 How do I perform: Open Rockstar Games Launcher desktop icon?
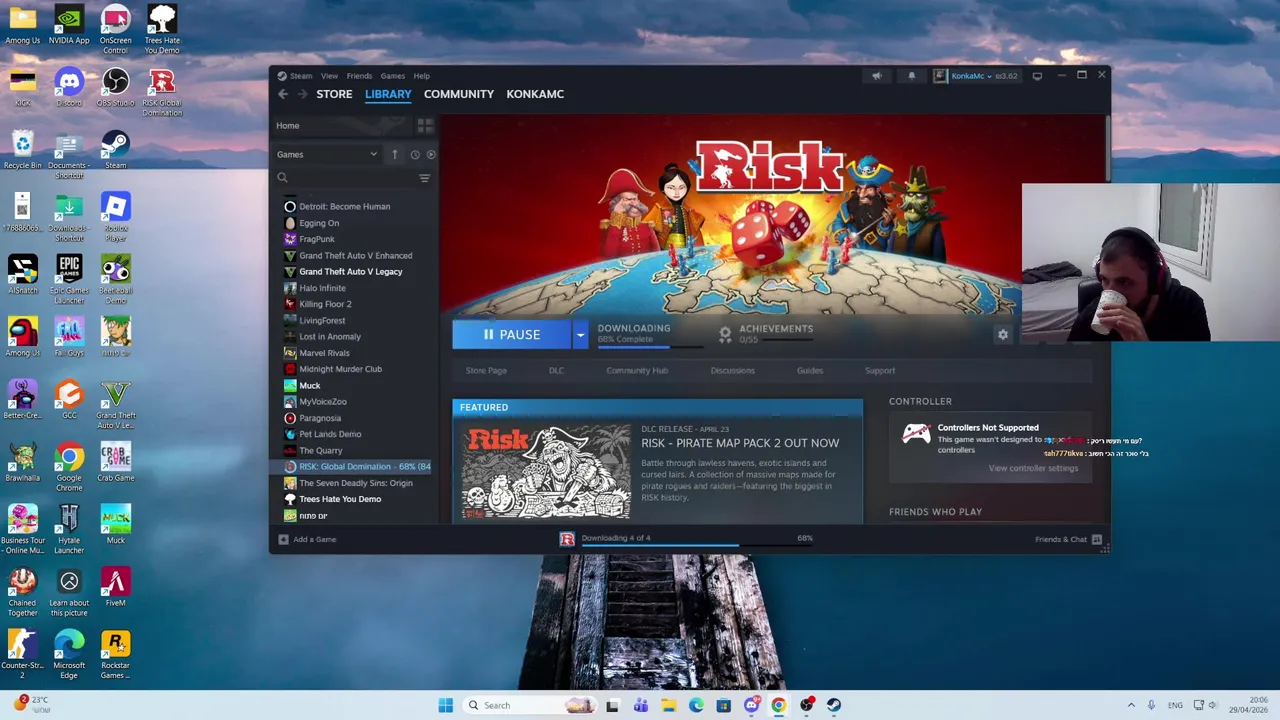point(115,655)
